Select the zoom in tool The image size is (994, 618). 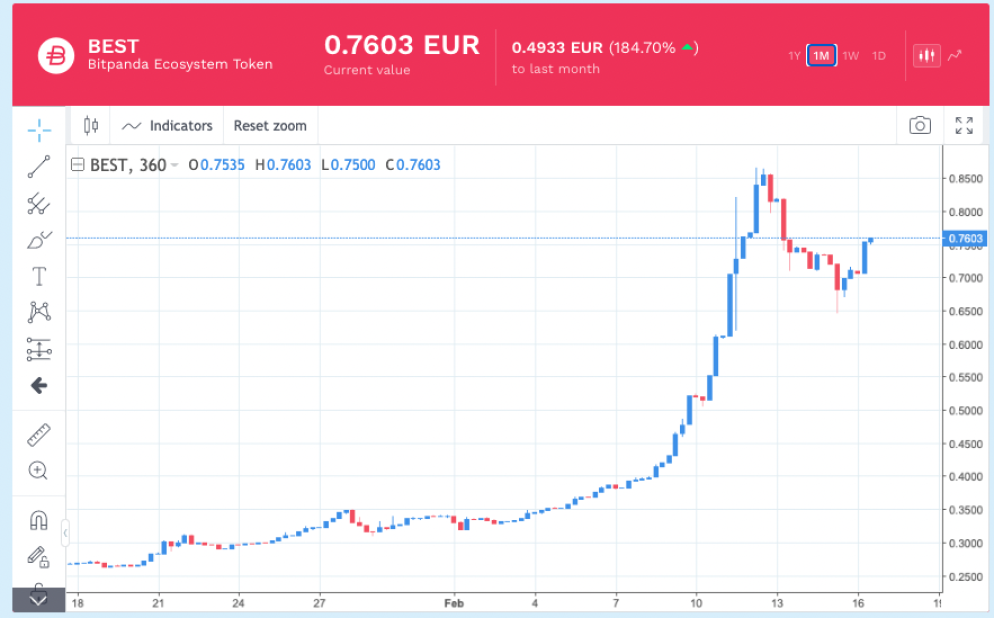[x=38, y=470]
